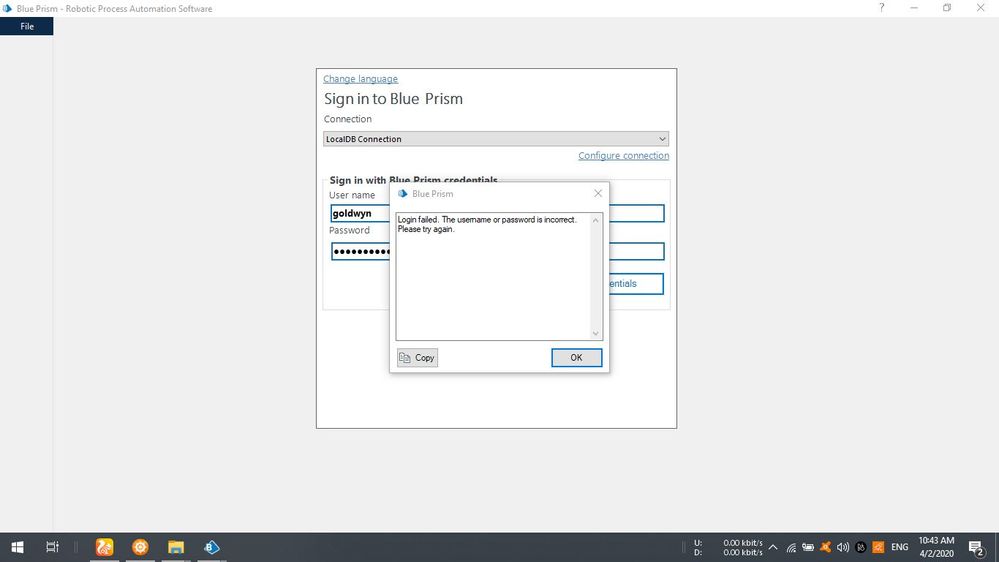This screenshot has height=562, width=999.
Task: Click the help question mark in title bar
Action: coord(881,8)
